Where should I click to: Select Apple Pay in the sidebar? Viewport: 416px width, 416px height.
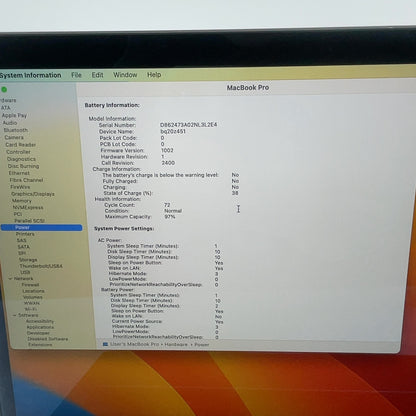click(14, 115)
